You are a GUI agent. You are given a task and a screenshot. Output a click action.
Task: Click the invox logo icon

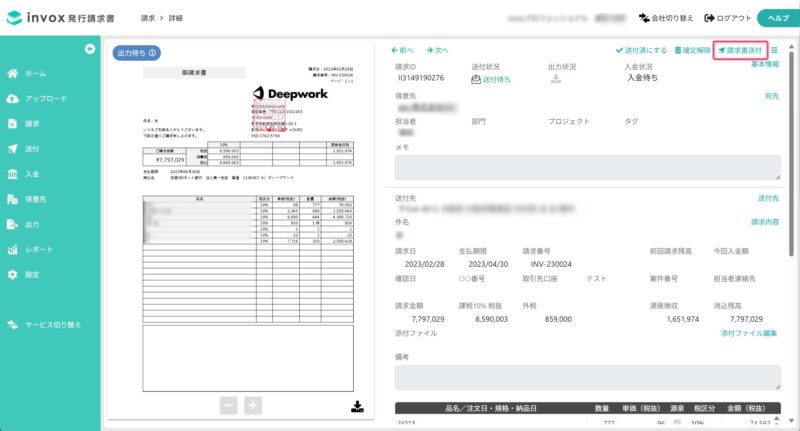pyautogui.click(x=14, y=18)
